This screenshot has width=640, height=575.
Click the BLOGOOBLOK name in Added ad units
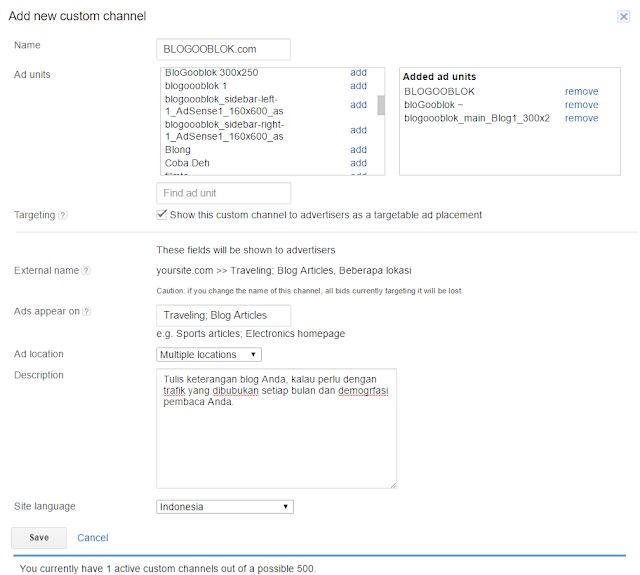439,91
